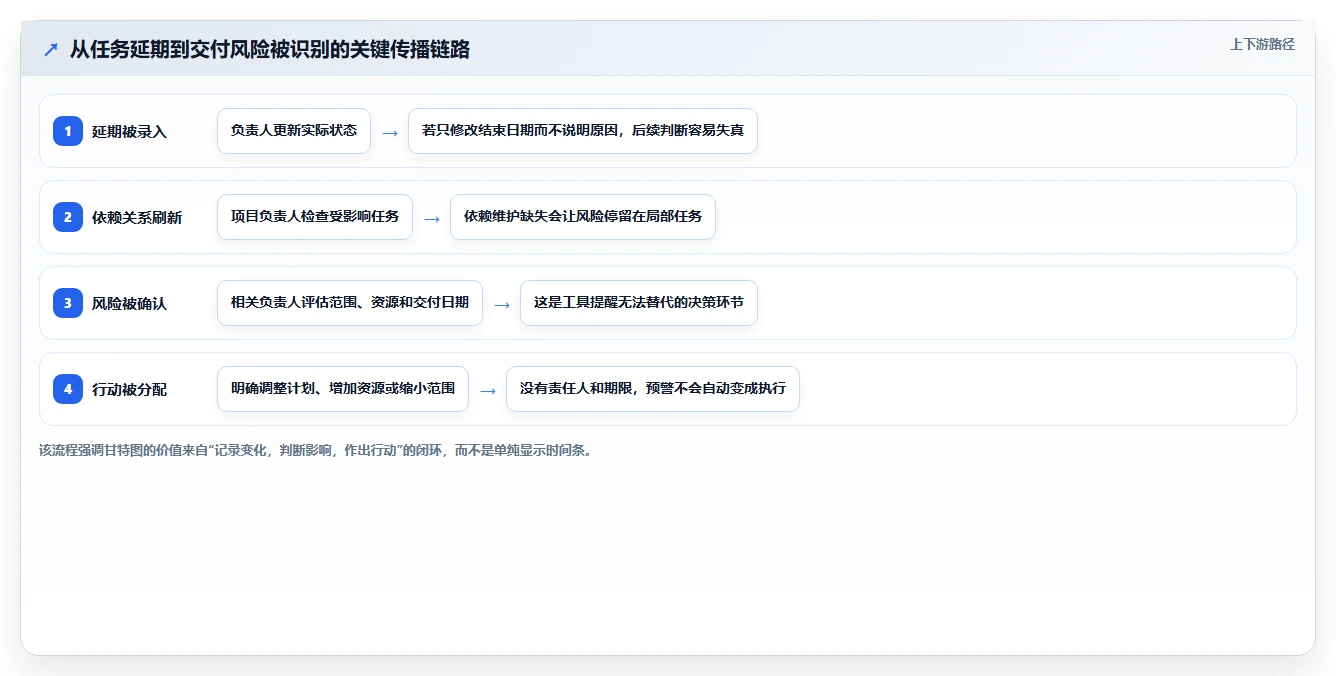This screenshot has height=676, width=1336.
Task: Select the step 3 number badge
Action: [x=68, y=303]
